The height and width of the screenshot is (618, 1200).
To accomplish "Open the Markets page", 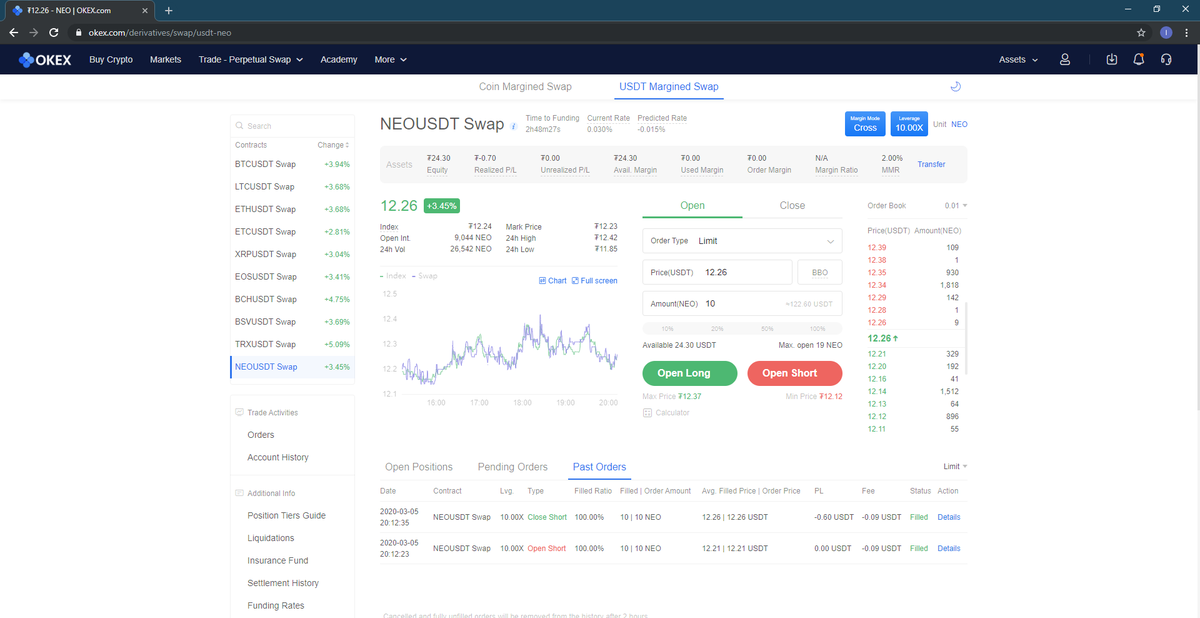I will (165, 60).
